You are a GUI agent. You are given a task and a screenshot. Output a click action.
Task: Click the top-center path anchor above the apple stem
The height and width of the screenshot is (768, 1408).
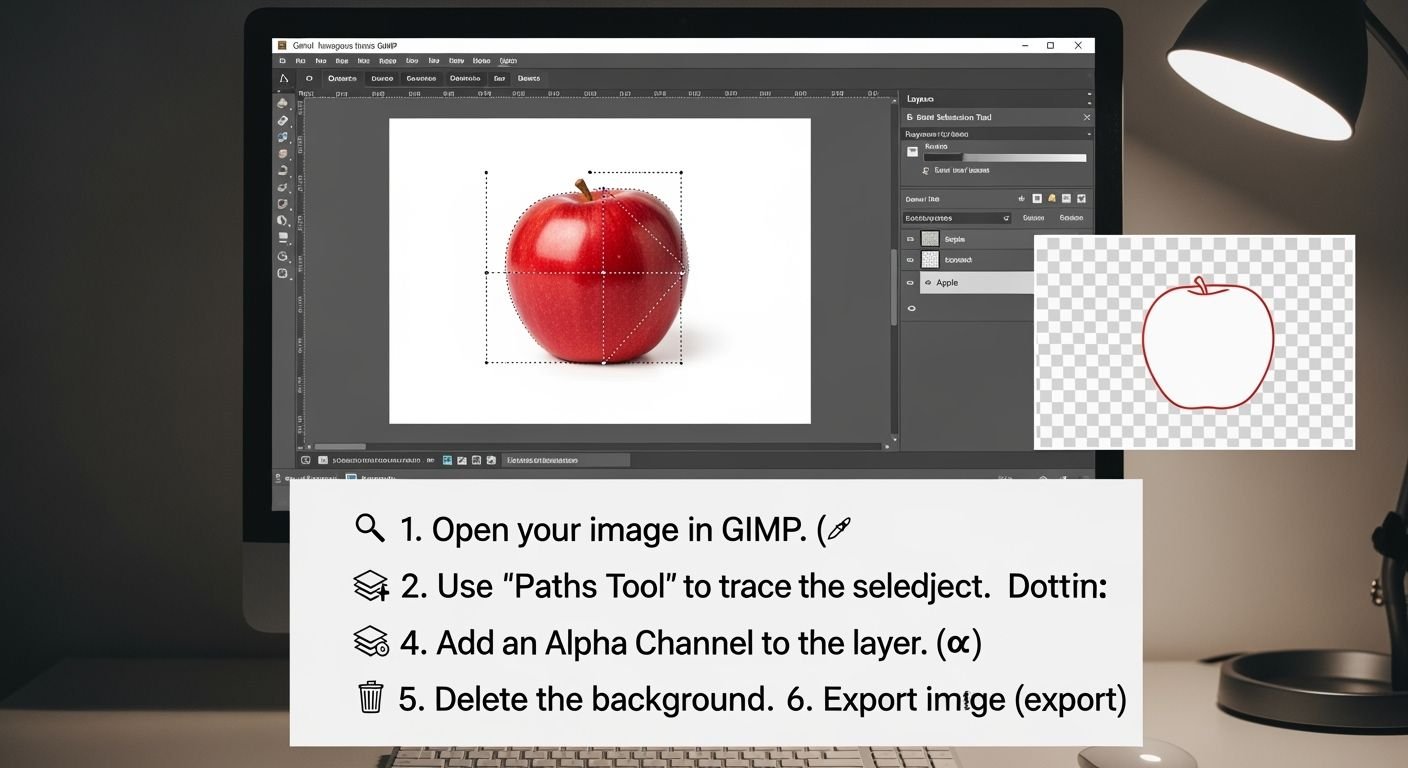tap(590, 172)
